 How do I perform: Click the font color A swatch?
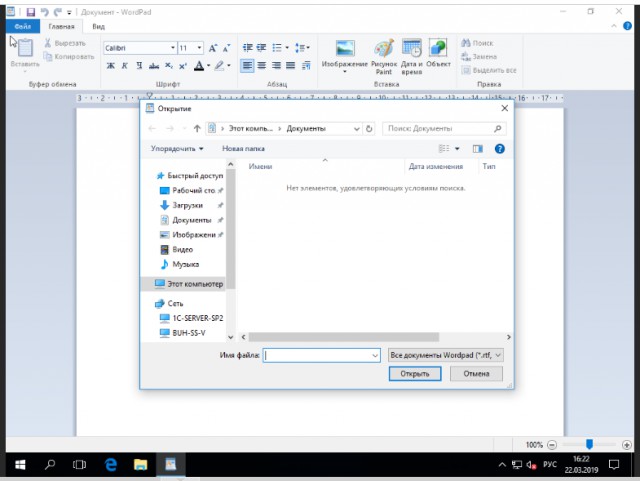pos(199,65)
